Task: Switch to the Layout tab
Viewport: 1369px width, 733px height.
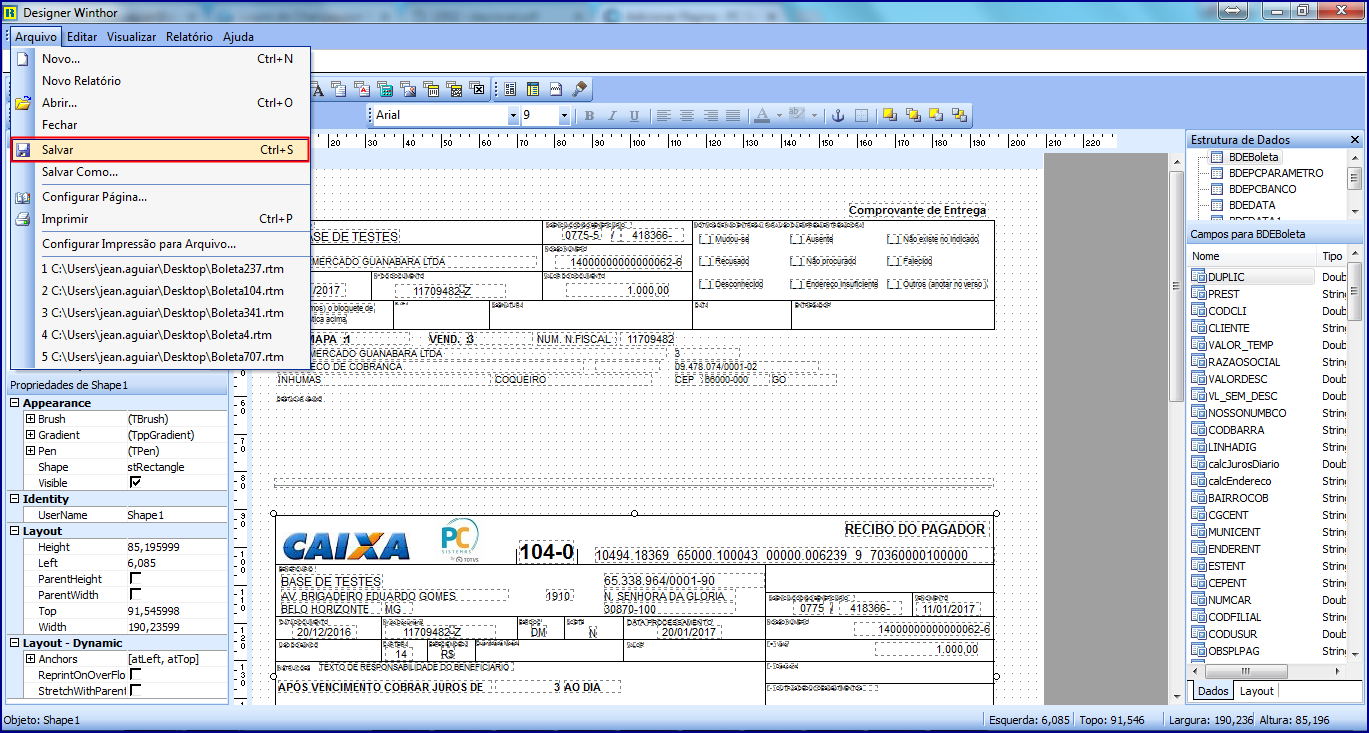Action: [1256, 691]
